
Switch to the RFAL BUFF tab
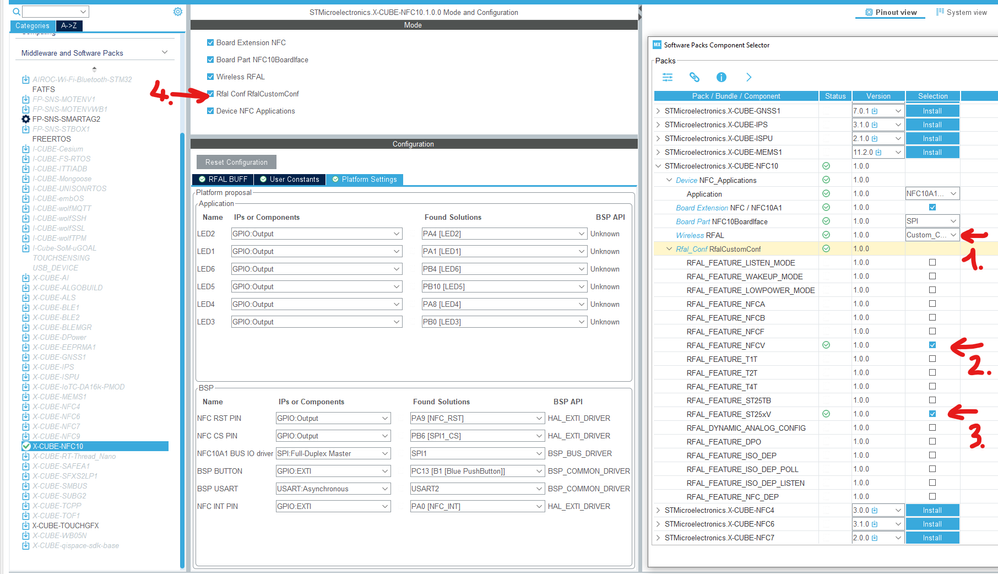point(223,179)
